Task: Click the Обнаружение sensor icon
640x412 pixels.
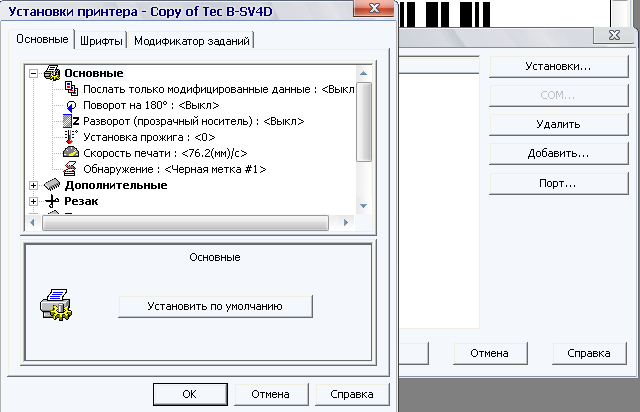Action: (x=70, y=169)
